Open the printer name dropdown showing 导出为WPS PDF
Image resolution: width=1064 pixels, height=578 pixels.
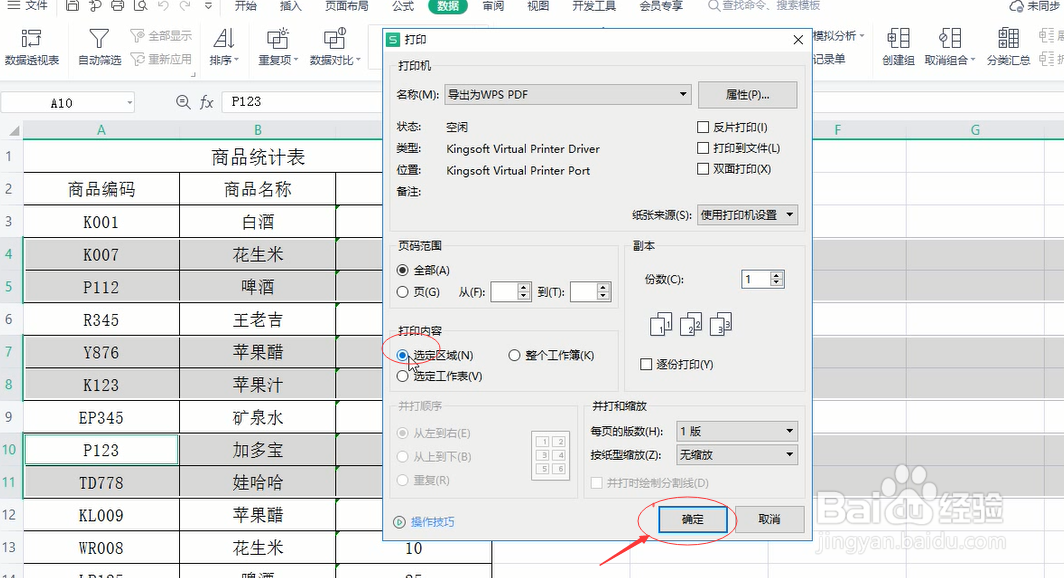point(682,94)
